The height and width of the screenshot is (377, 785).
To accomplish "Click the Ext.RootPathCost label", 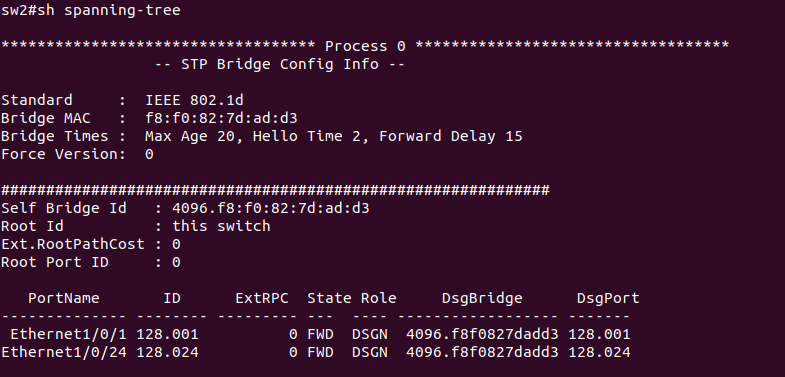I will [73, 244].
